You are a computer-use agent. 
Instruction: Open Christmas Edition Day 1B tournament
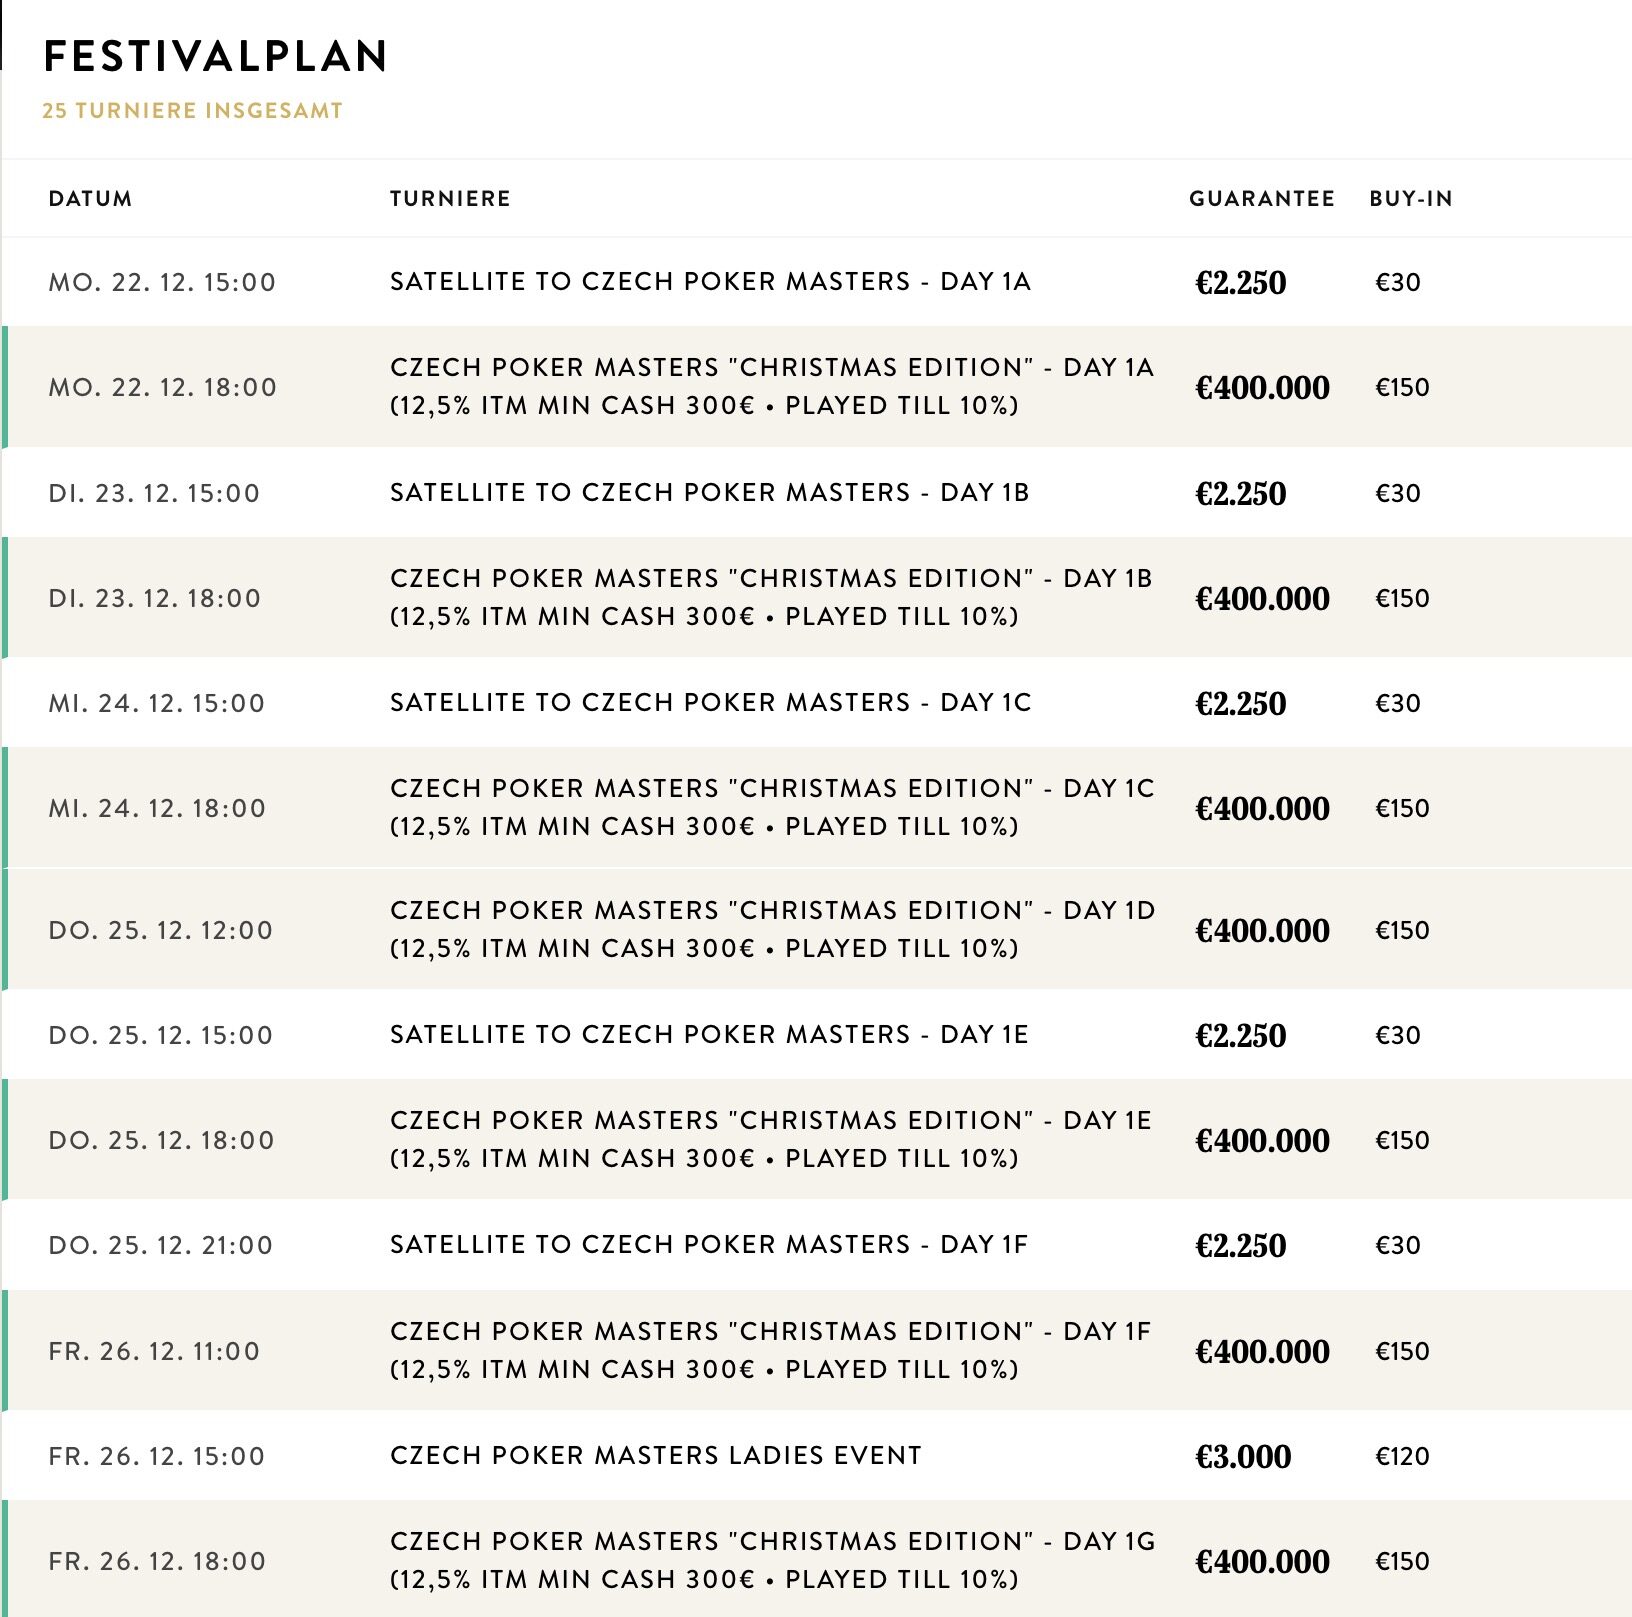[x=771, y=598]
